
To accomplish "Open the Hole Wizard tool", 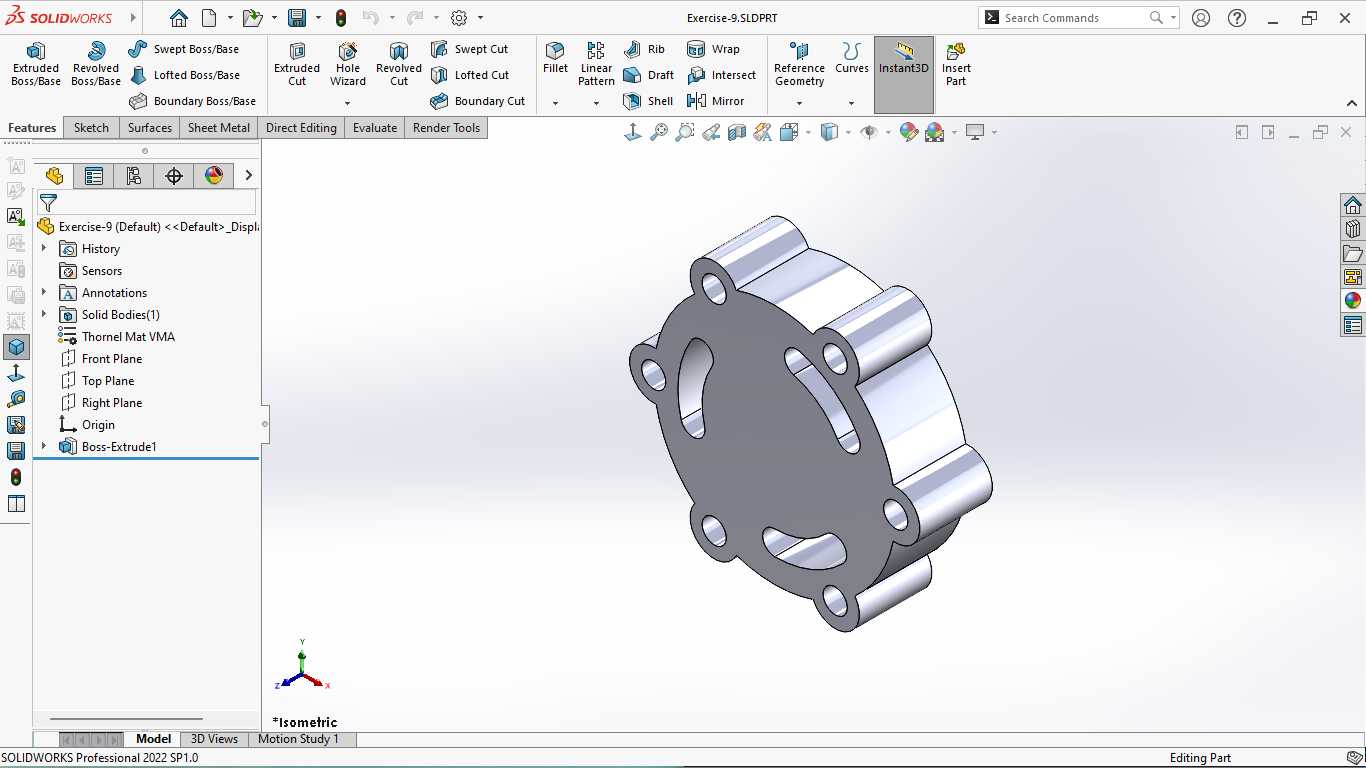I will 348,64.
